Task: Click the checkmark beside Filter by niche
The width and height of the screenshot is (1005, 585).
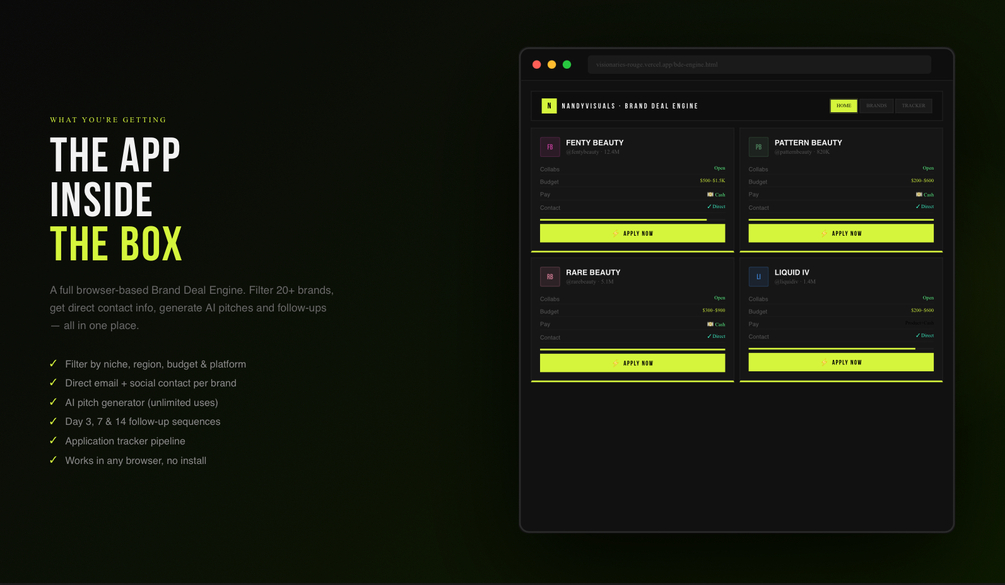Action: coord(53,363)
